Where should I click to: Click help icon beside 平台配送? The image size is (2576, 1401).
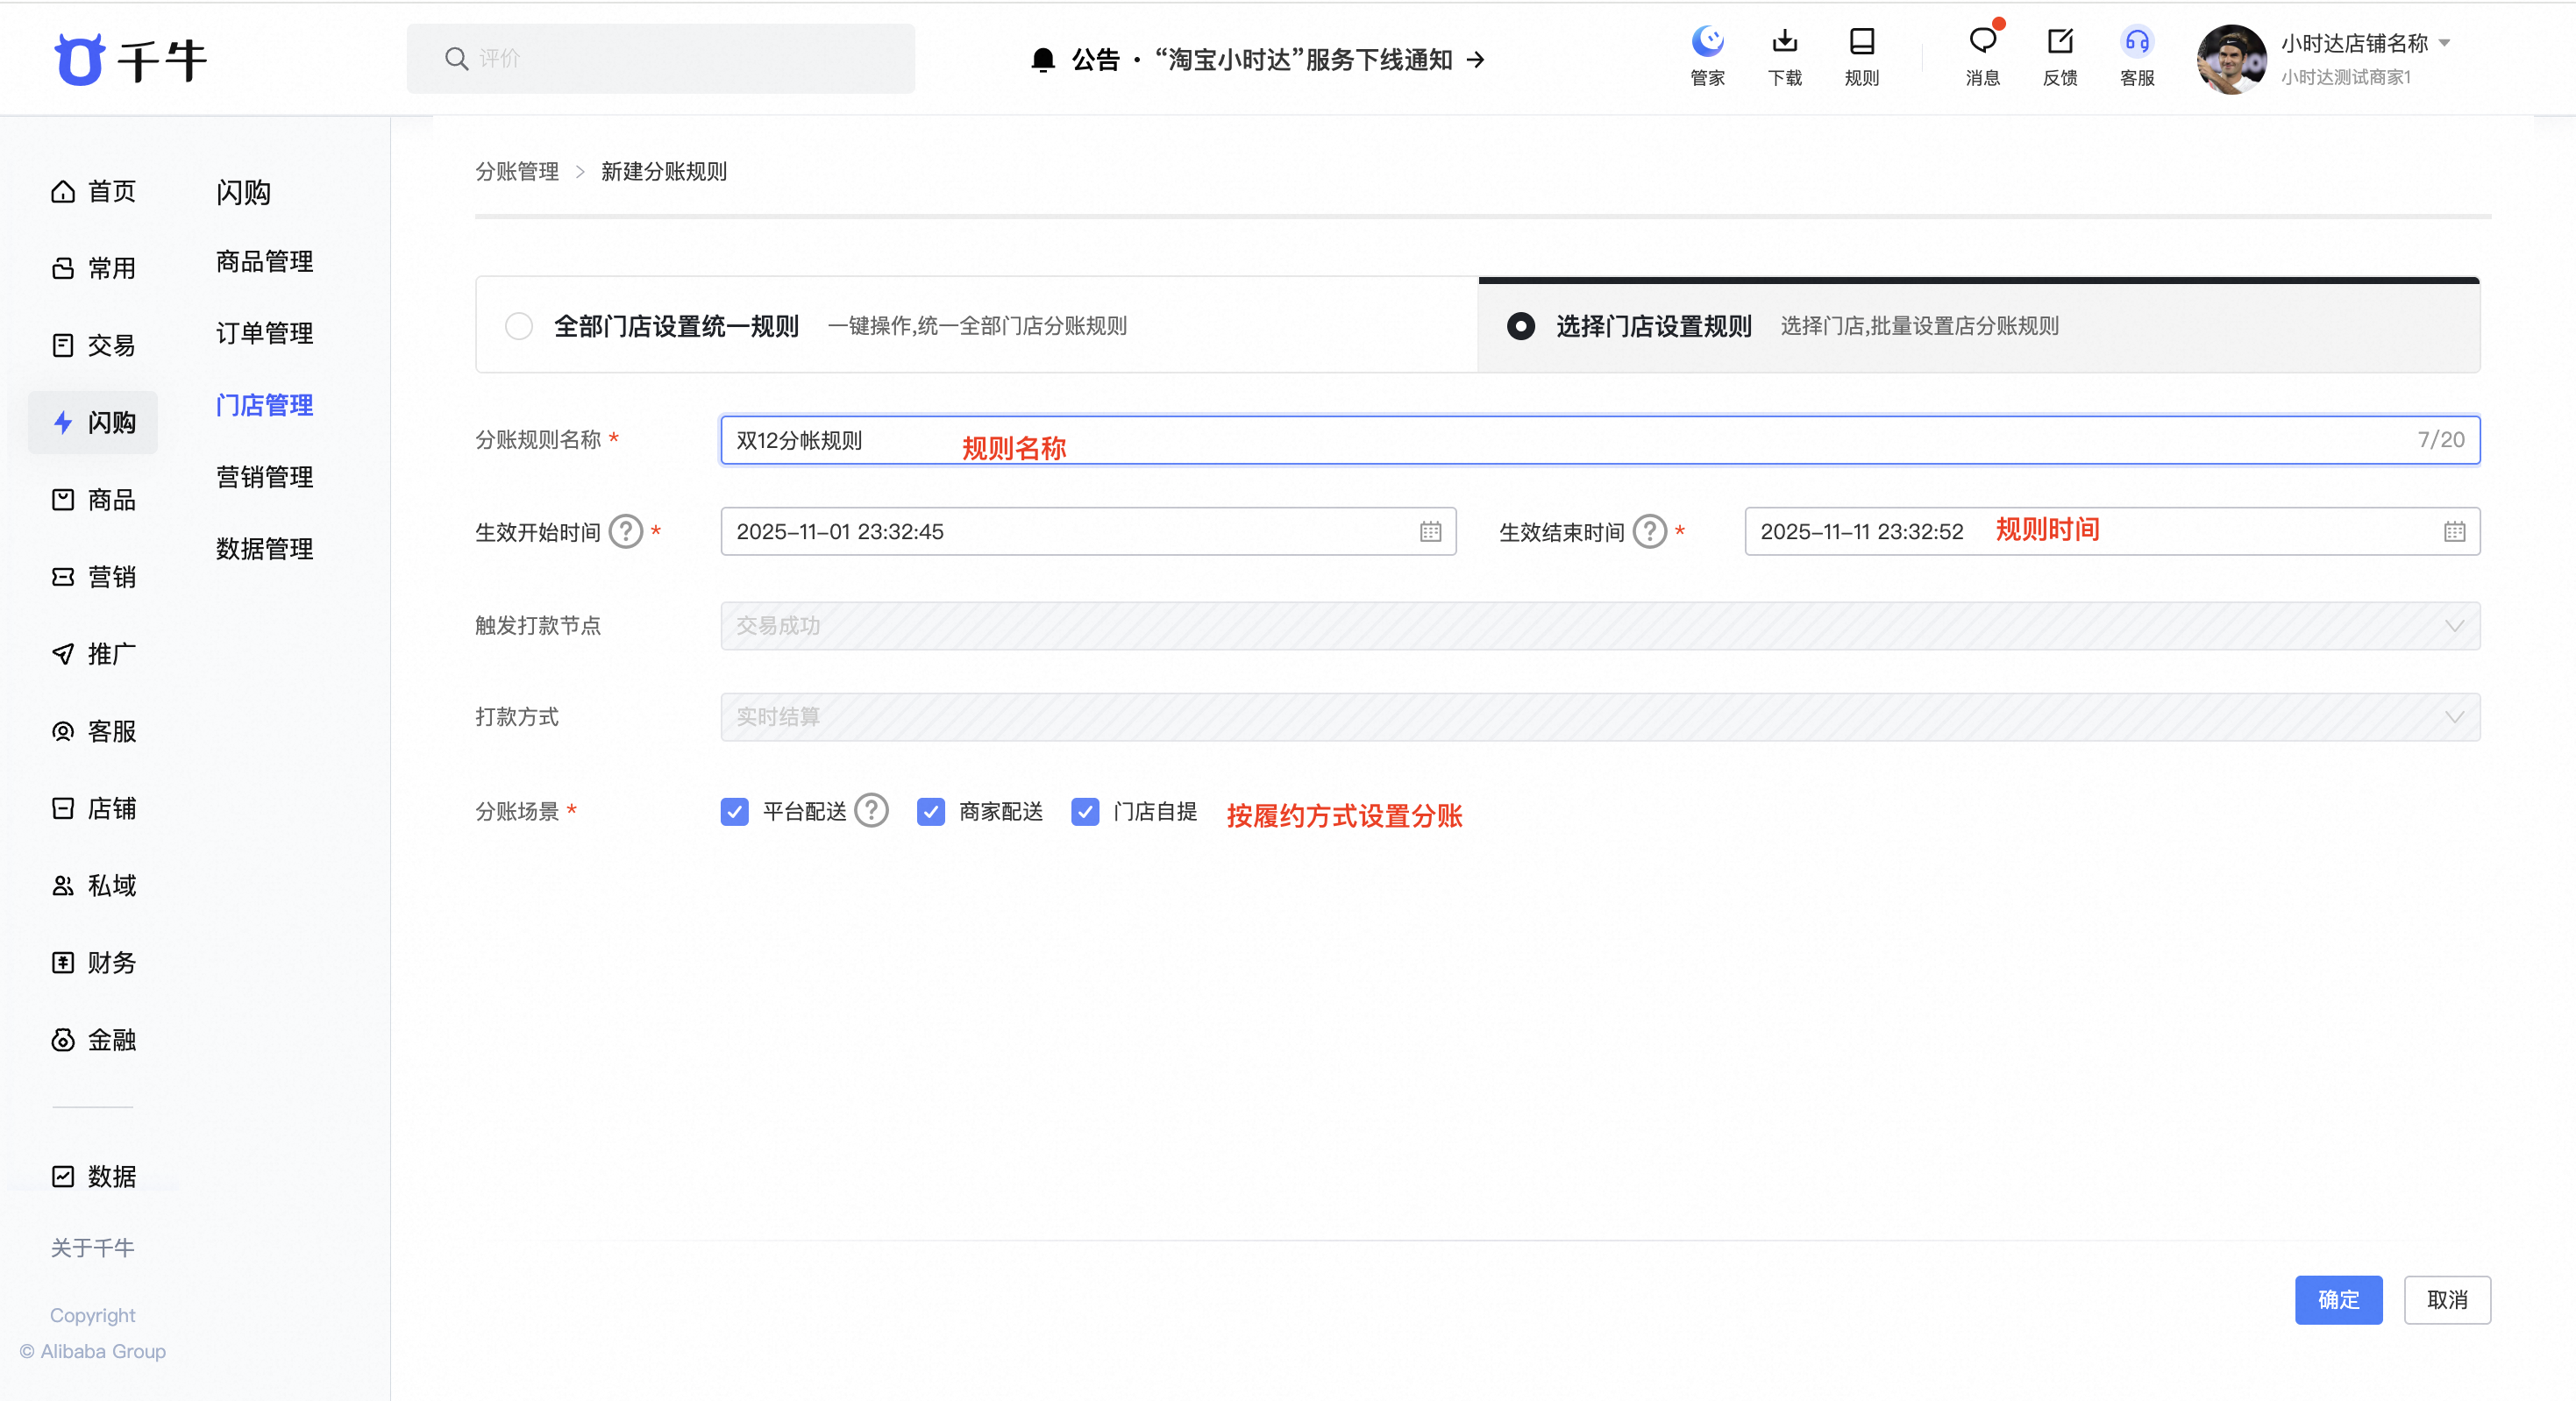pyautogui.click(x=871, y=810)
